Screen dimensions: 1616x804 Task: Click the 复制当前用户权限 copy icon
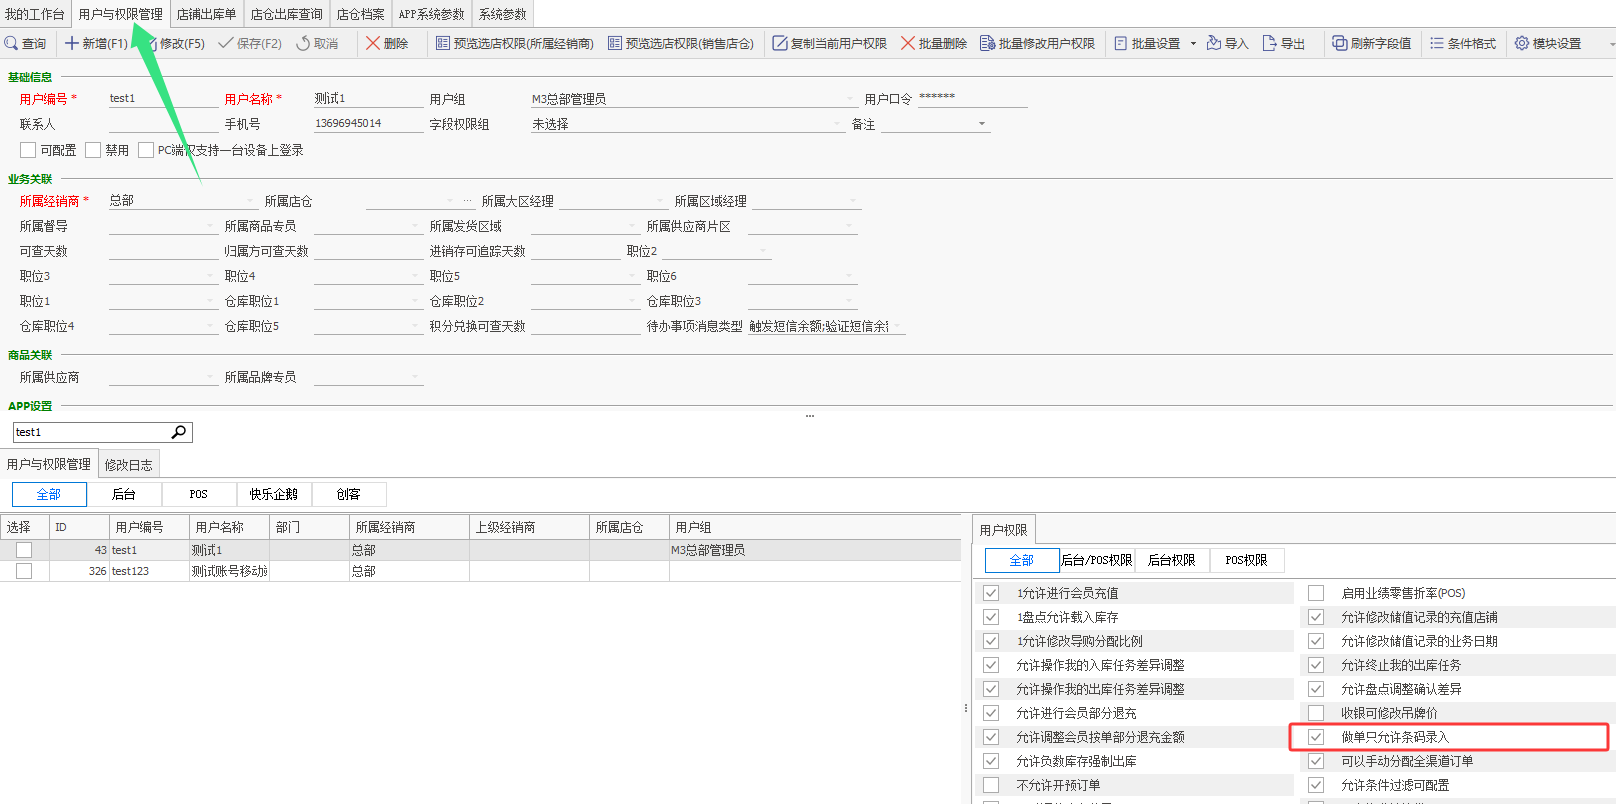(x=780, y=43)
